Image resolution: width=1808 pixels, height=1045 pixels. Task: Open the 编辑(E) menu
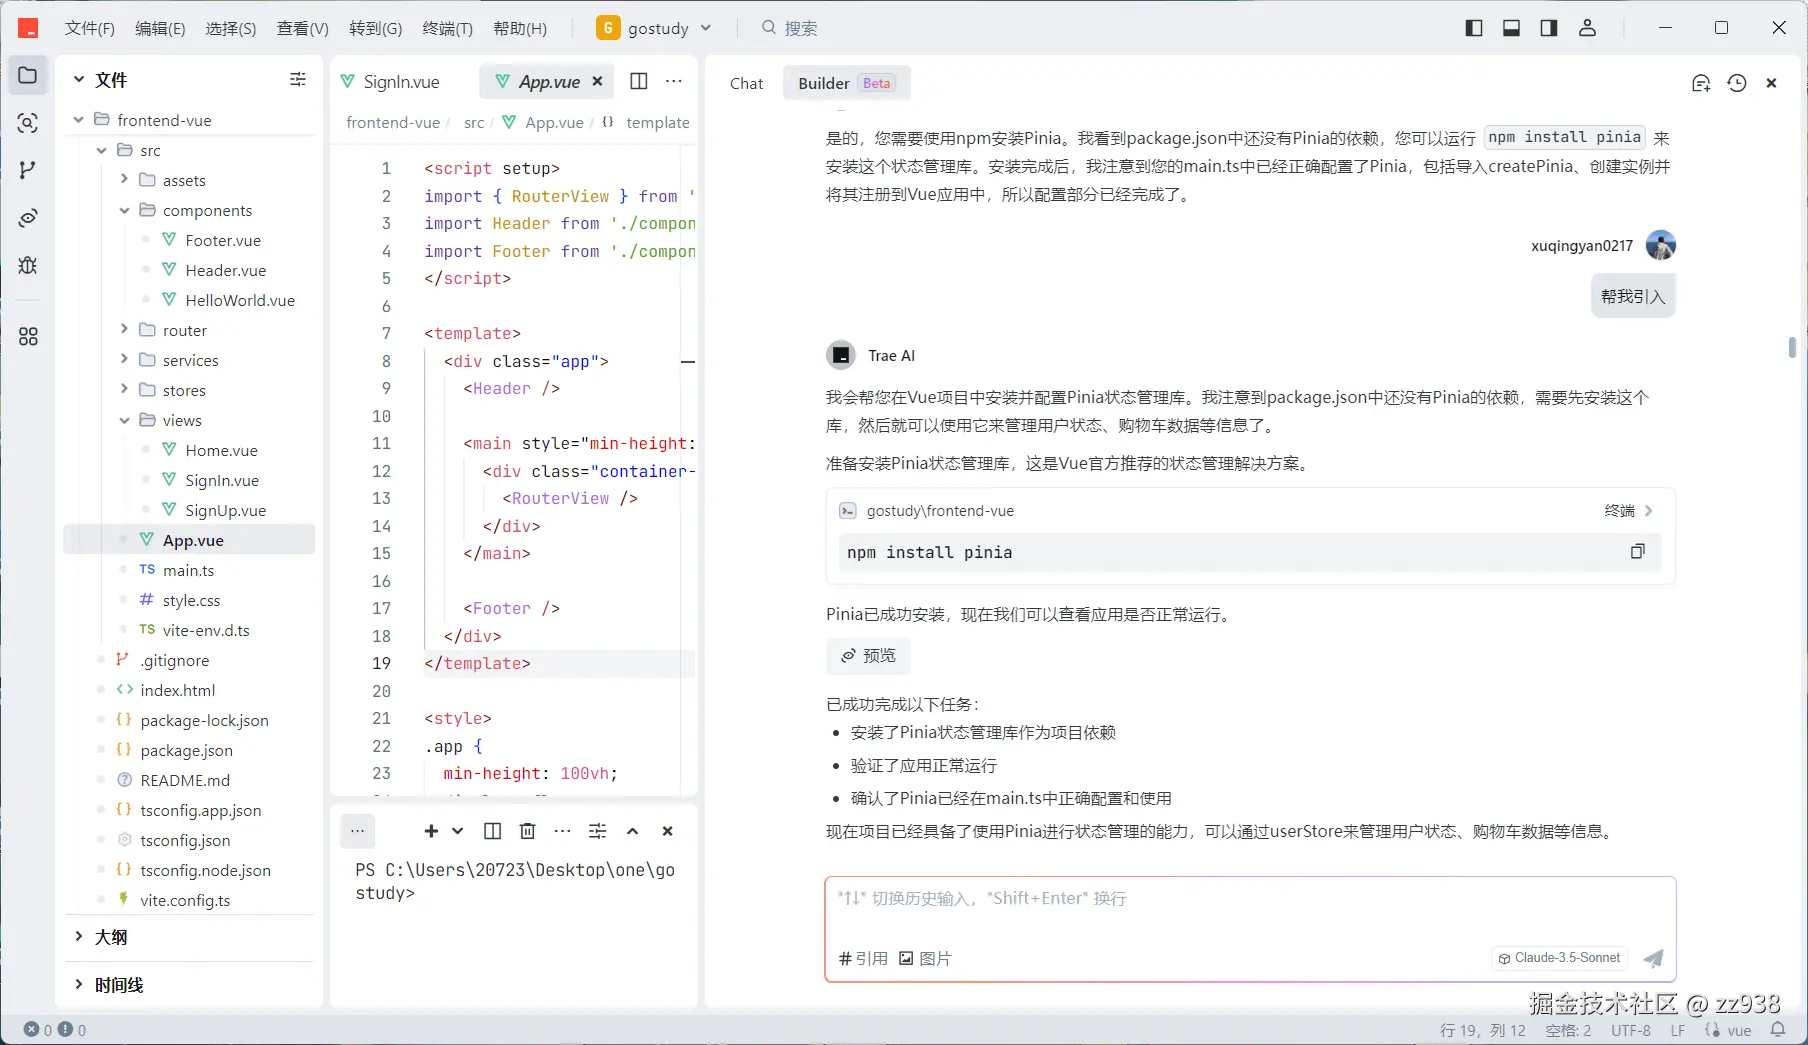160,28
